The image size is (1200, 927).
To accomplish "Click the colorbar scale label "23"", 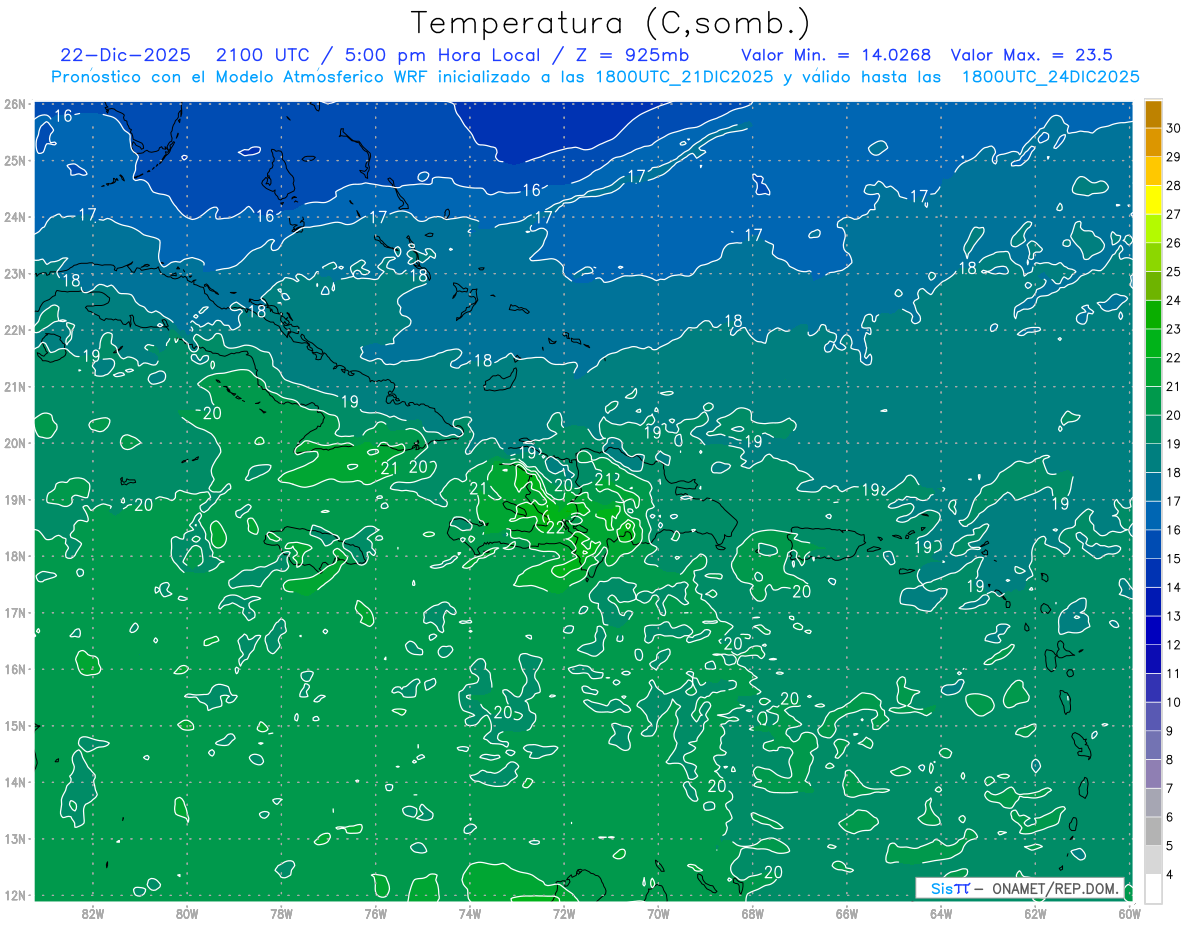I will 1174,329.
